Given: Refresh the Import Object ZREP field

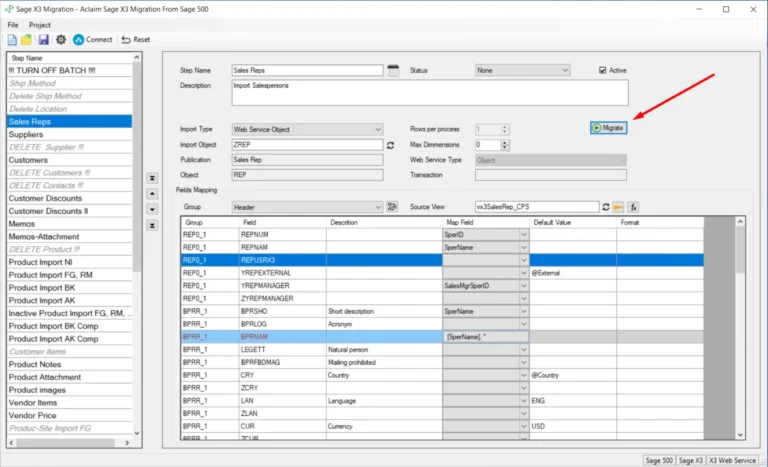Looking at the screenshot, I should pyautogui.click(x=391, y=145).
